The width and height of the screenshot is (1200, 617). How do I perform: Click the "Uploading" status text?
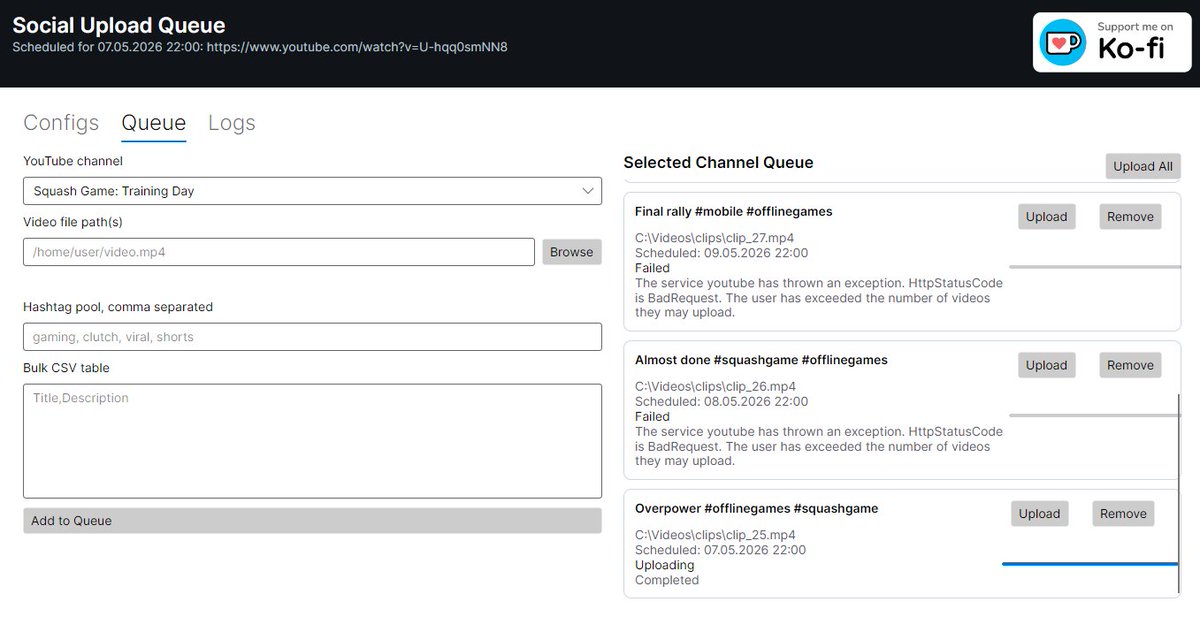click(665, 565)
